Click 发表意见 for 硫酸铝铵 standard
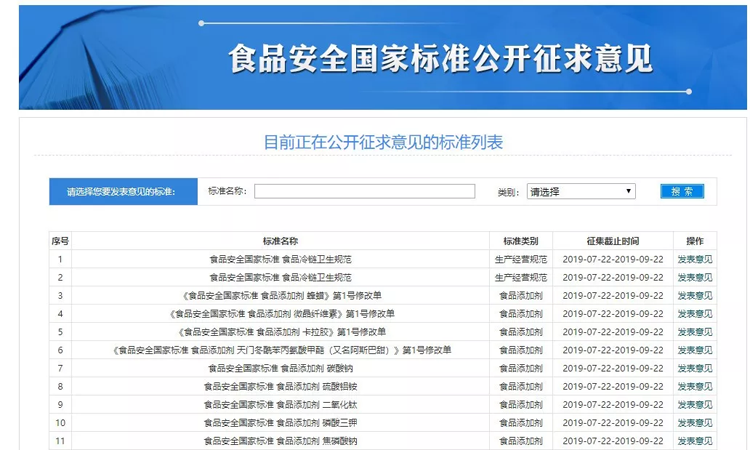 pos(695,386)
